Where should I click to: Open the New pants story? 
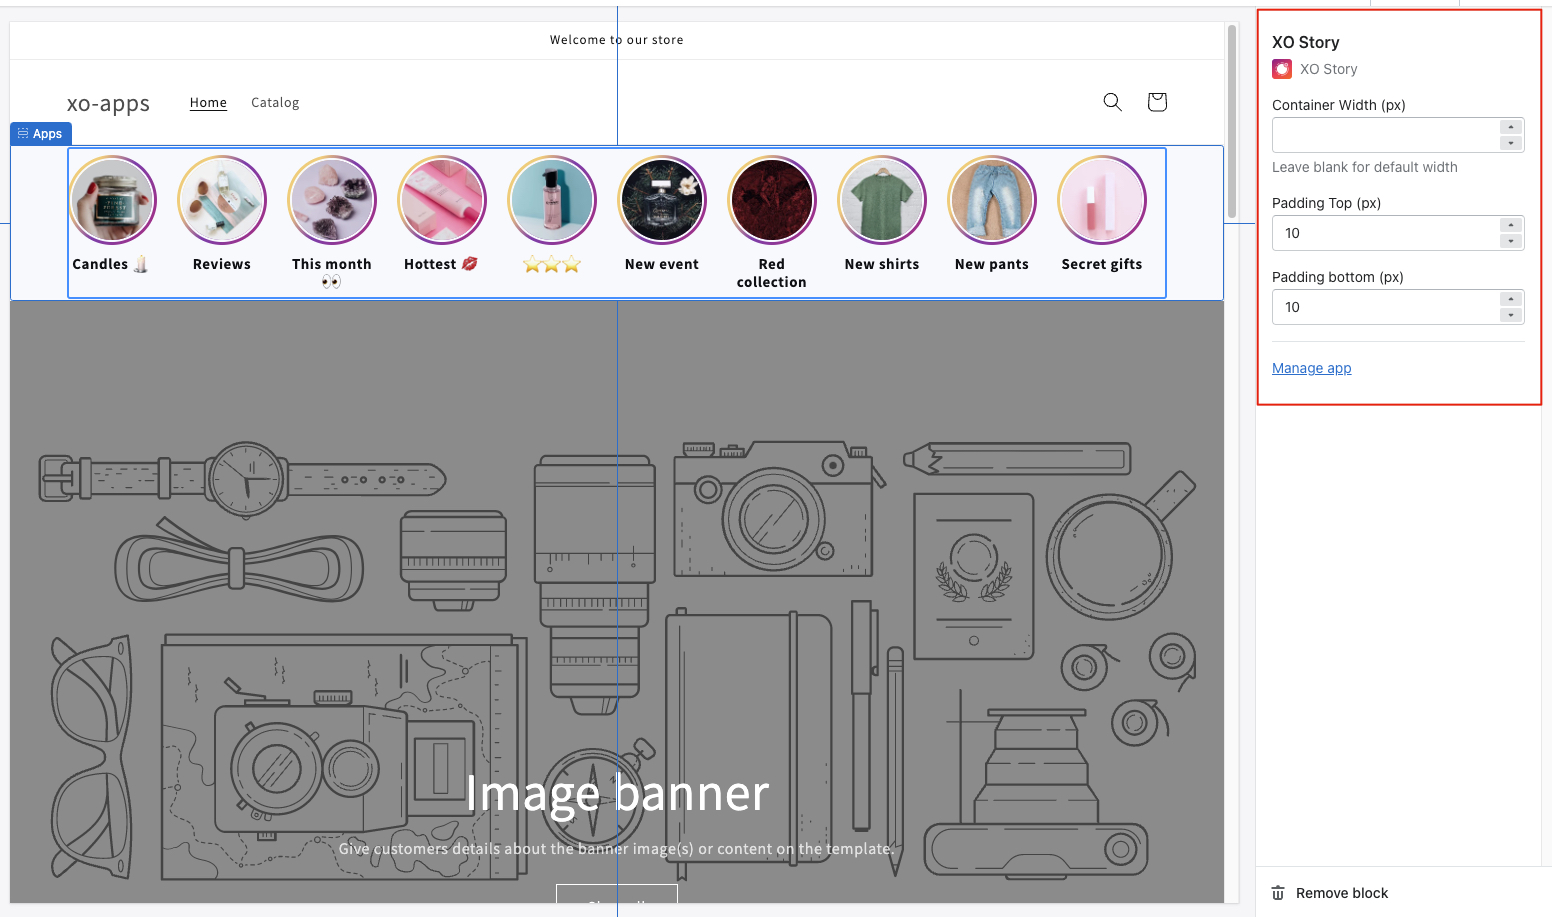[x=992, y=200]
